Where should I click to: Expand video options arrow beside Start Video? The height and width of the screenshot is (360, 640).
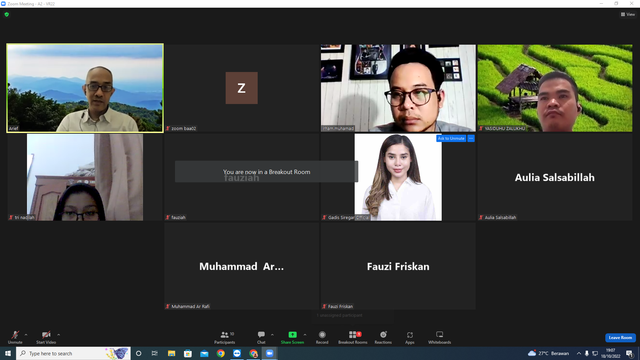coord(59,335)
